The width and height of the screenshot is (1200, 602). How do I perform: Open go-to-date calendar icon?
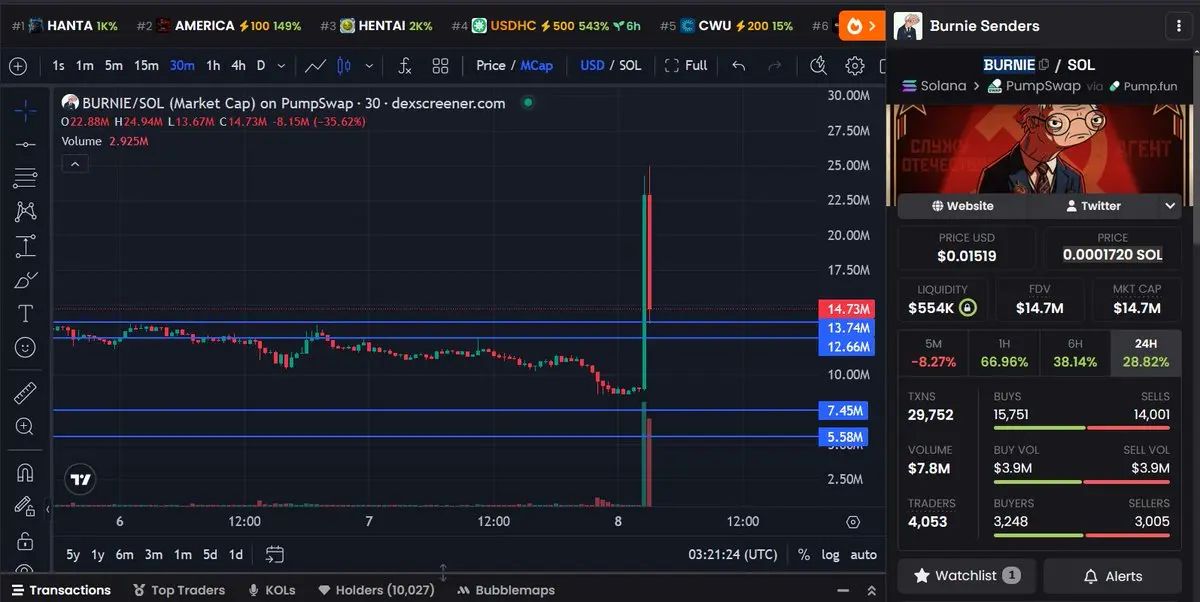(274, 555)
